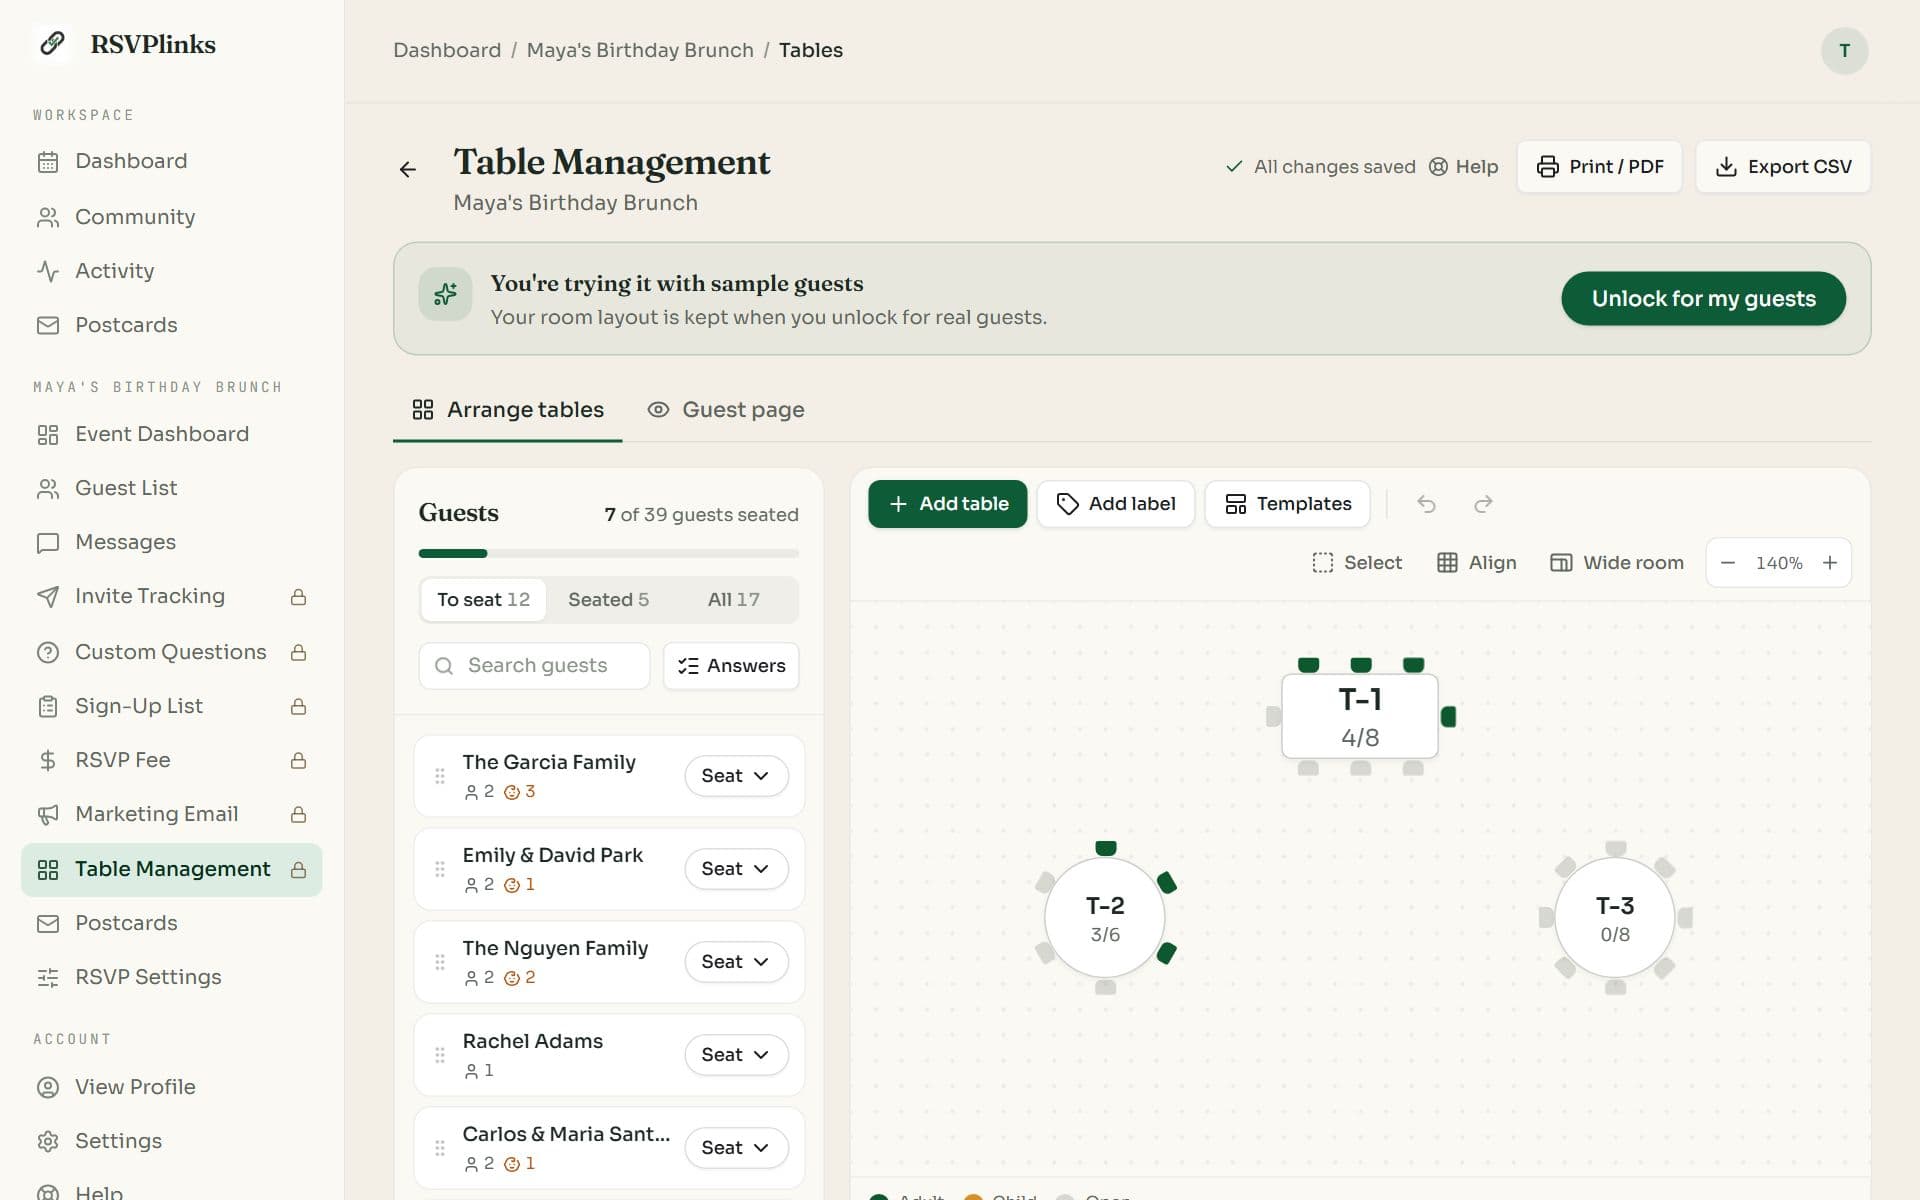Open Seat dropdown for The Garcia Family

point(736,776)
